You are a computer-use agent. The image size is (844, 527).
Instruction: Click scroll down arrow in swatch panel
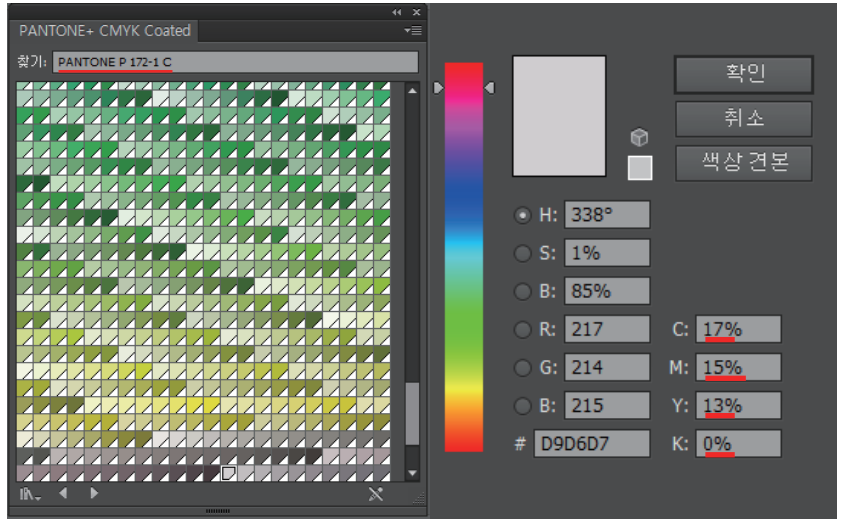[x=412, y=473]
